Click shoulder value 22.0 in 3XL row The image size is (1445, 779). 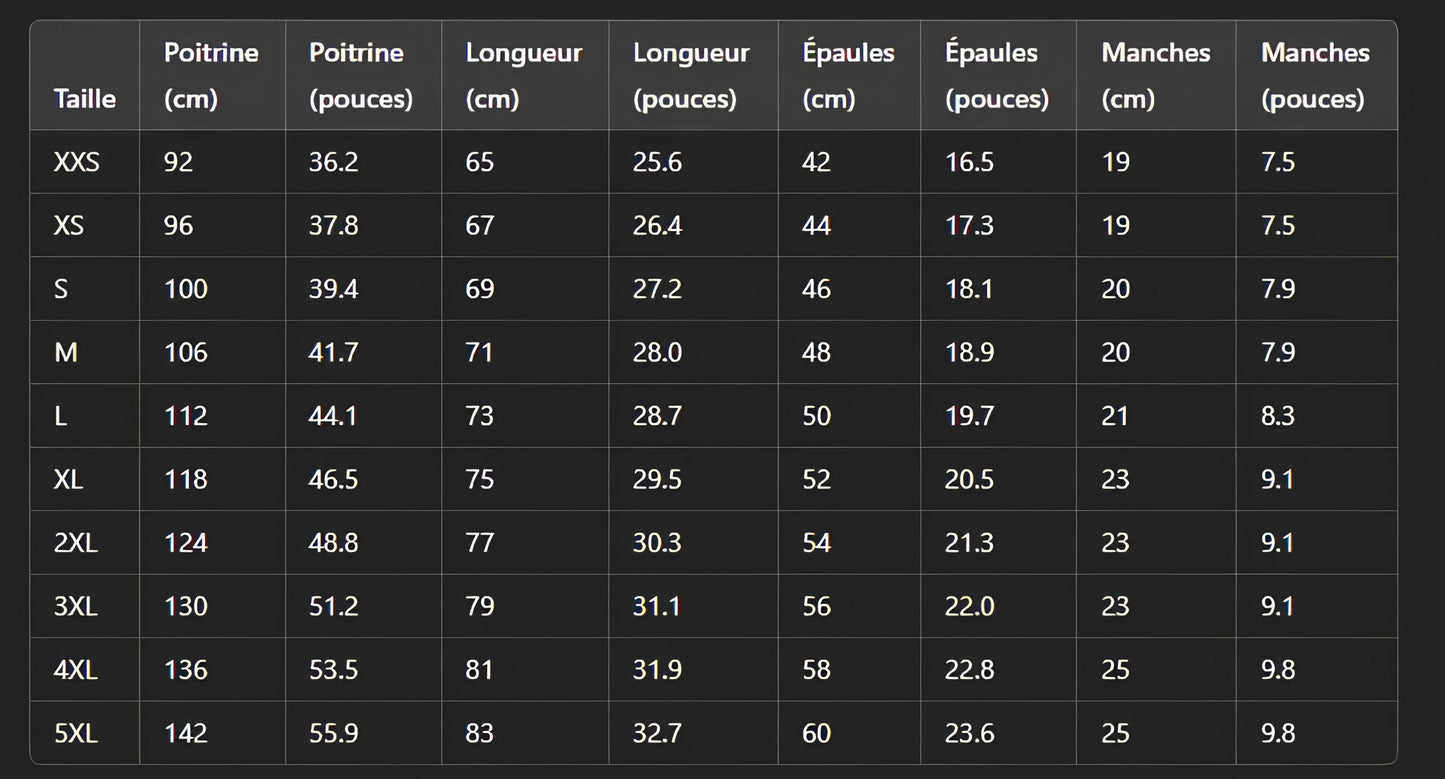(x=970, y=606)
